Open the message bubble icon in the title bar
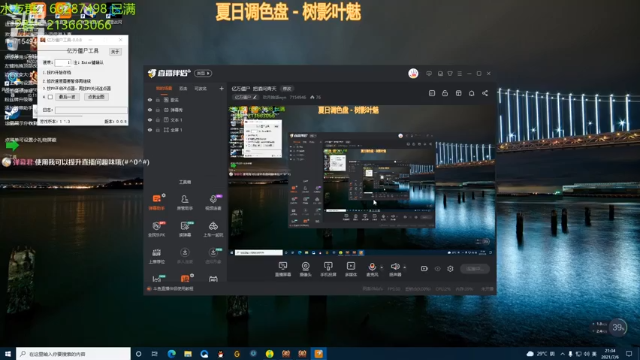The height and width of the screenshot is (360, 640). click(429, 73)
